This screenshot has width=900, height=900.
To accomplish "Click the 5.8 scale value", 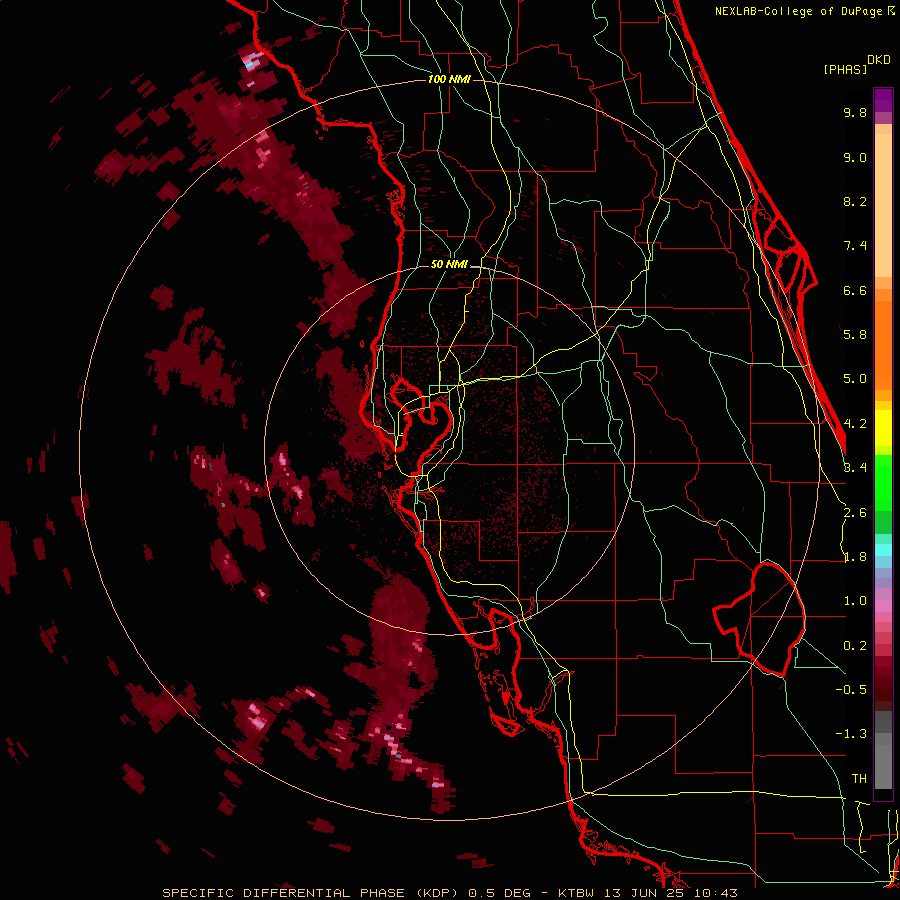I will (855, 335).
